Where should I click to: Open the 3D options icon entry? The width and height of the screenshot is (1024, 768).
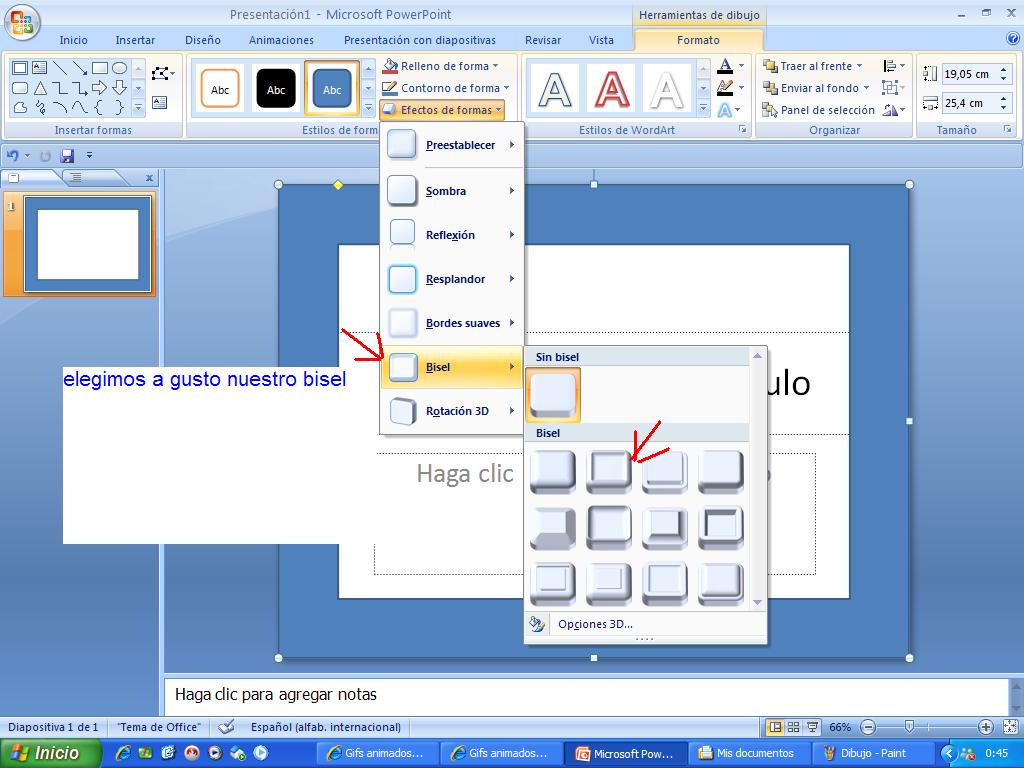click(537, 624)
